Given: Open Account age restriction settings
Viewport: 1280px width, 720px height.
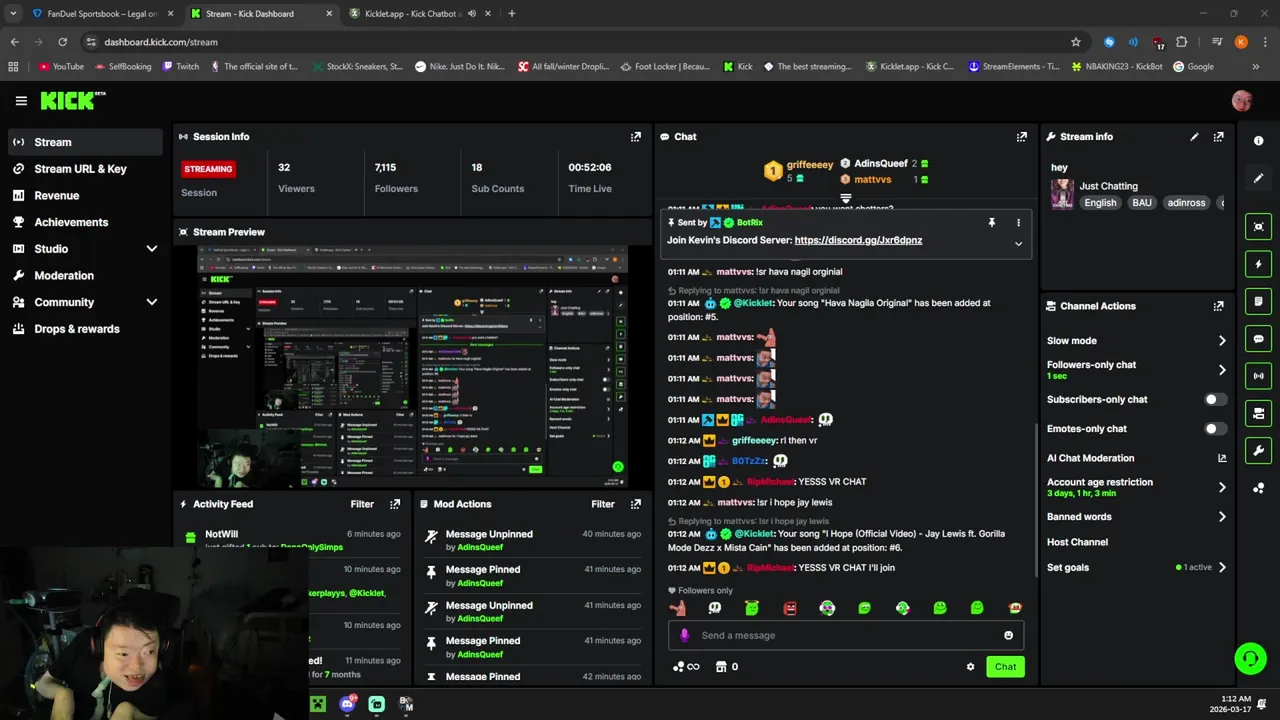Looking at the screenshot, I should [1137, 487].
